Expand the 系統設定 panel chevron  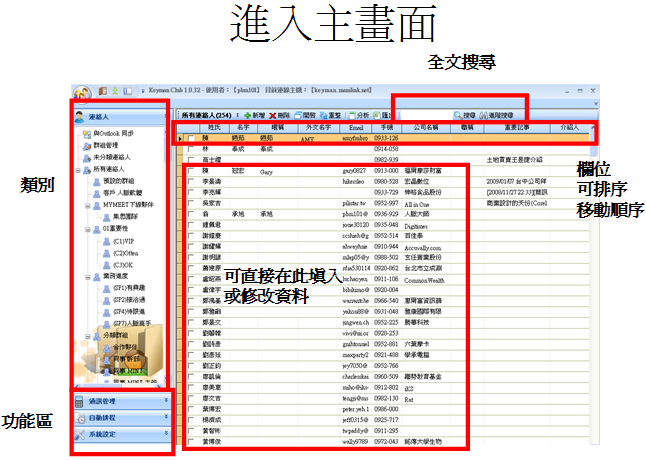coord(166,433)
